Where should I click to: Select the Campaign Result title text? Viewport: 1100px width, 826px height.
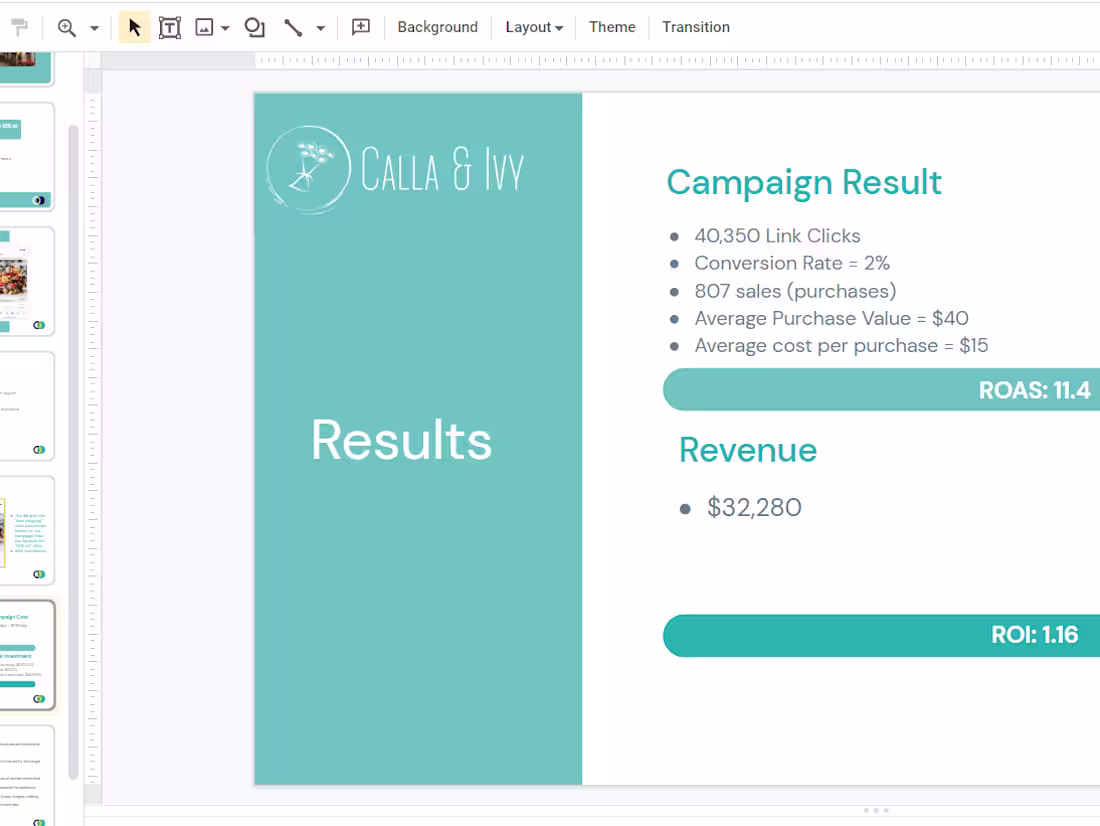tap(804, 182)
